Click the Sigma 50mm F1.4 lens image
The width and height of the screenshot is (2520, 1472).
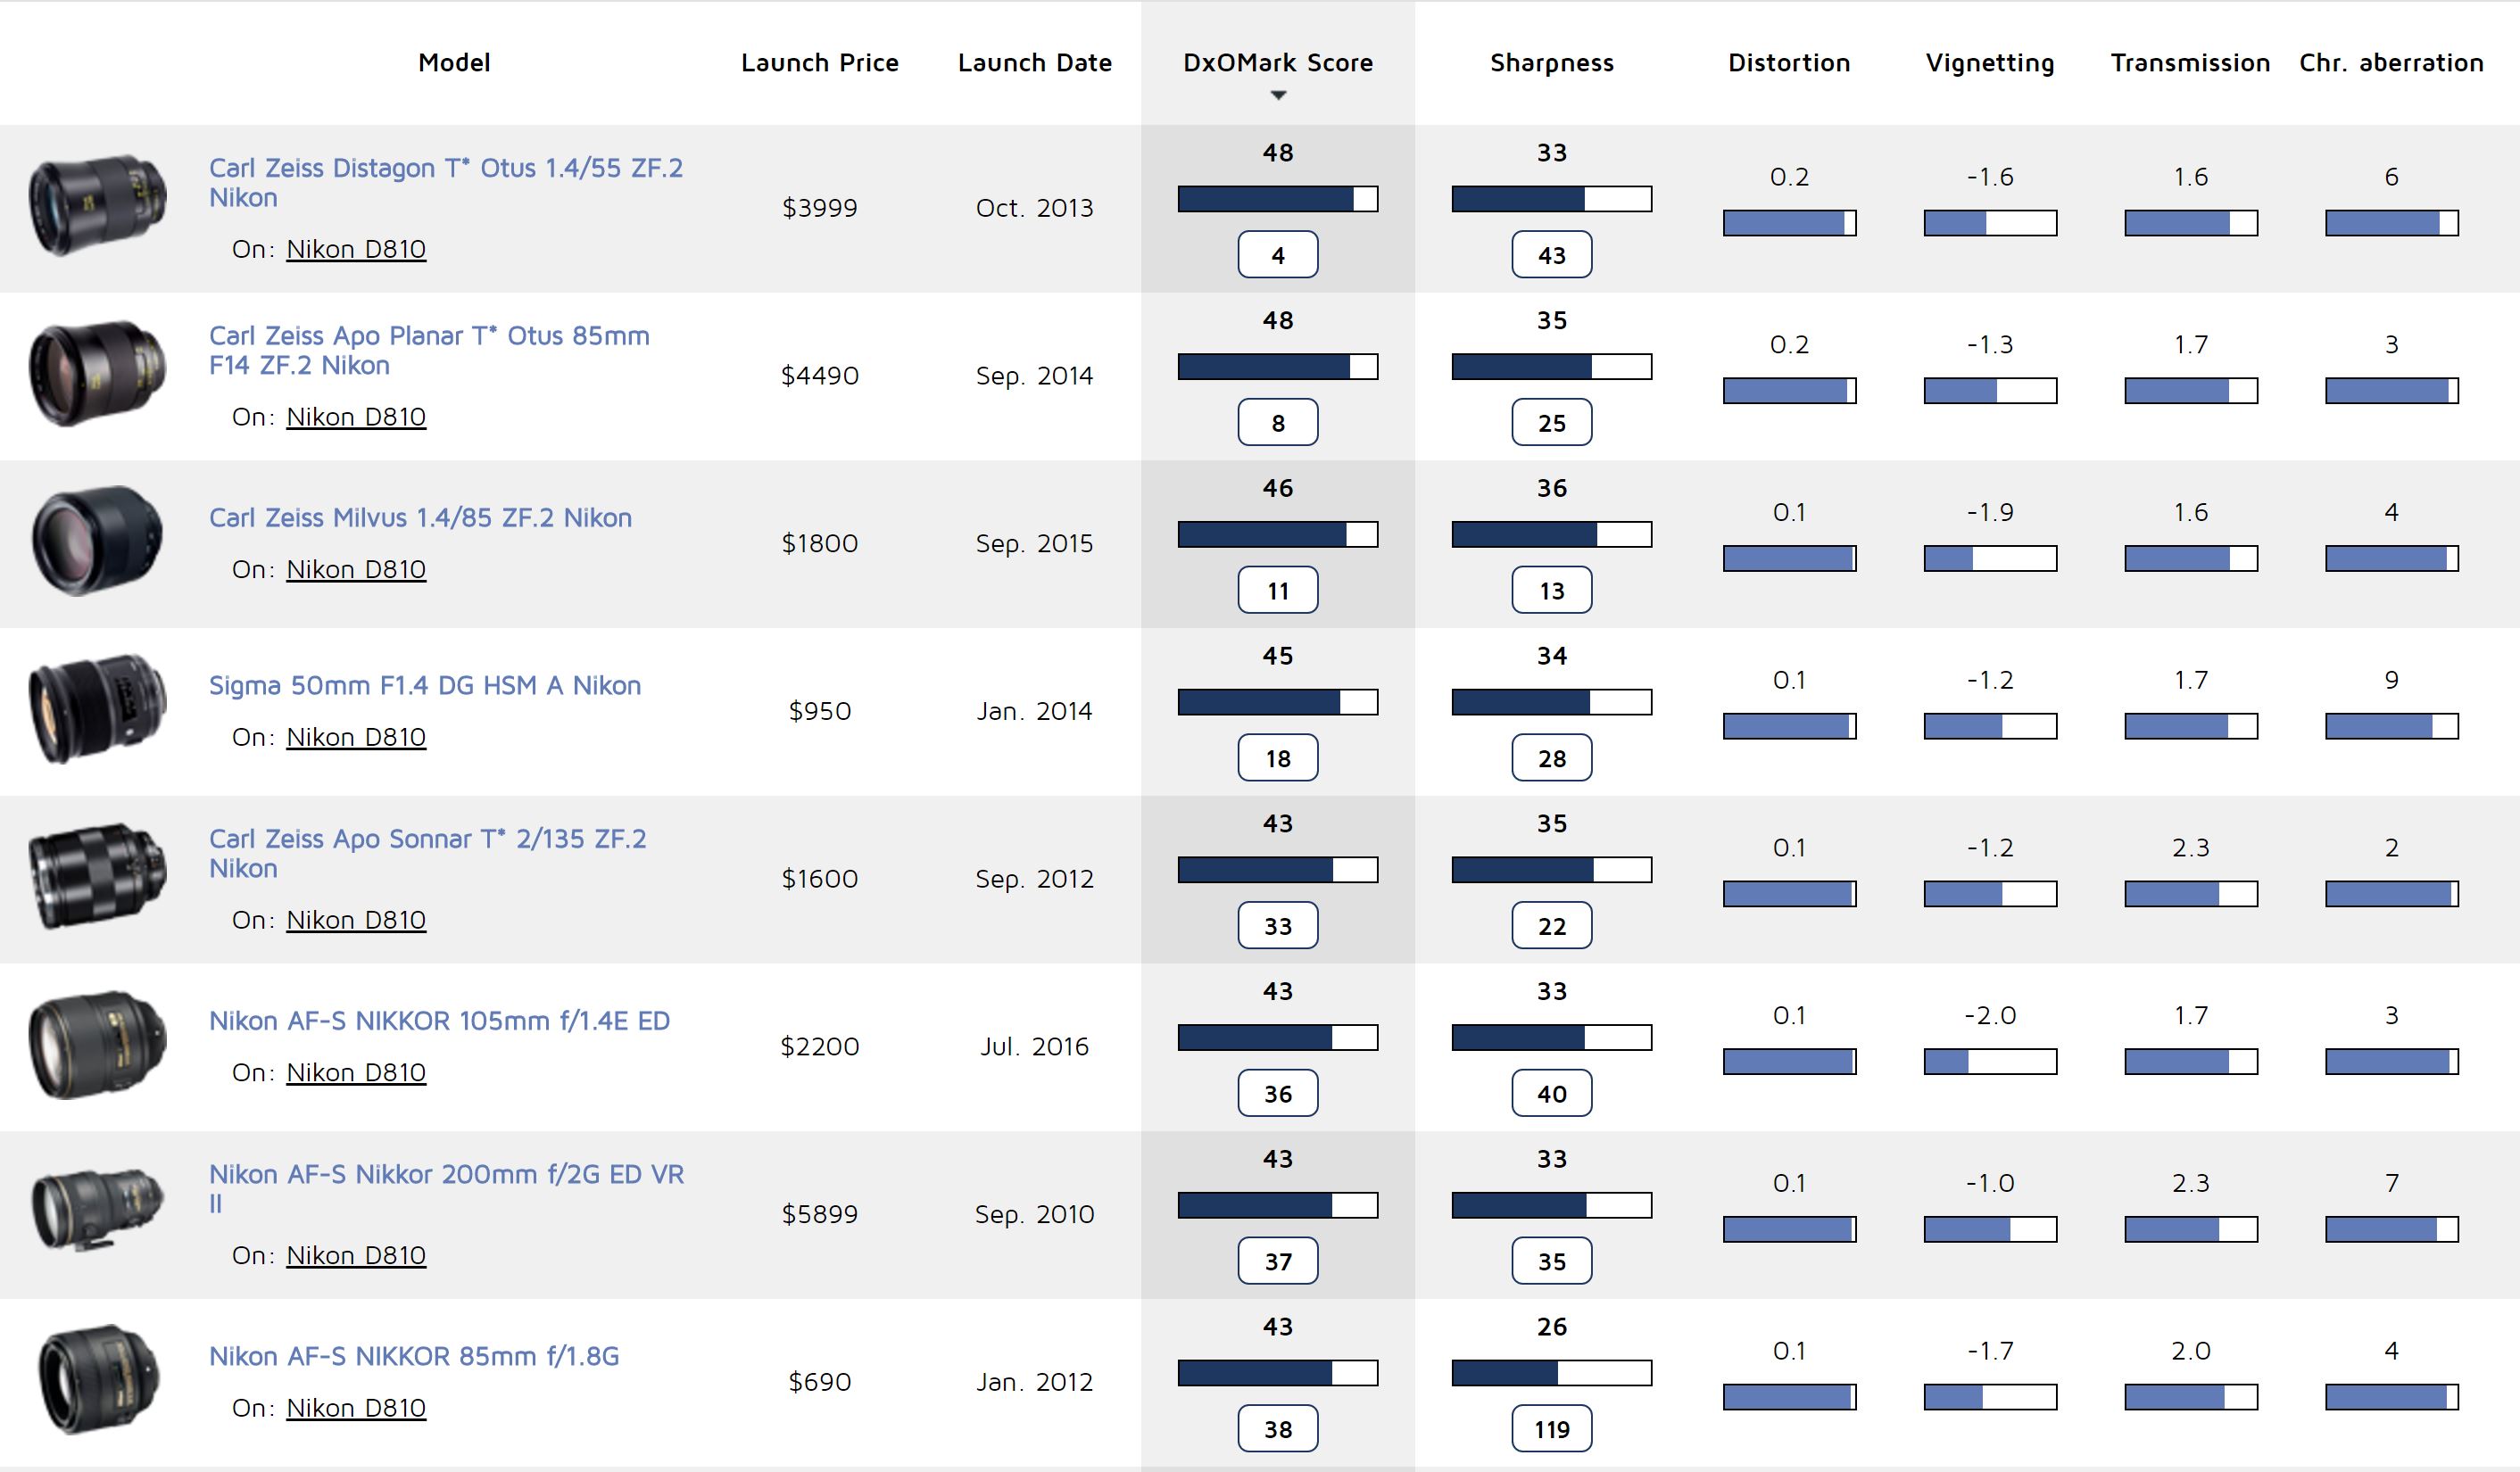97,709
